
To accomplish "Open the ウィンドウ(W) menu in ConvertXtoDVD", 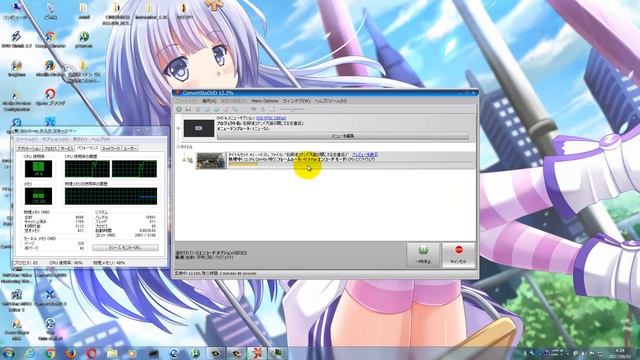I will tap(296, 101).
